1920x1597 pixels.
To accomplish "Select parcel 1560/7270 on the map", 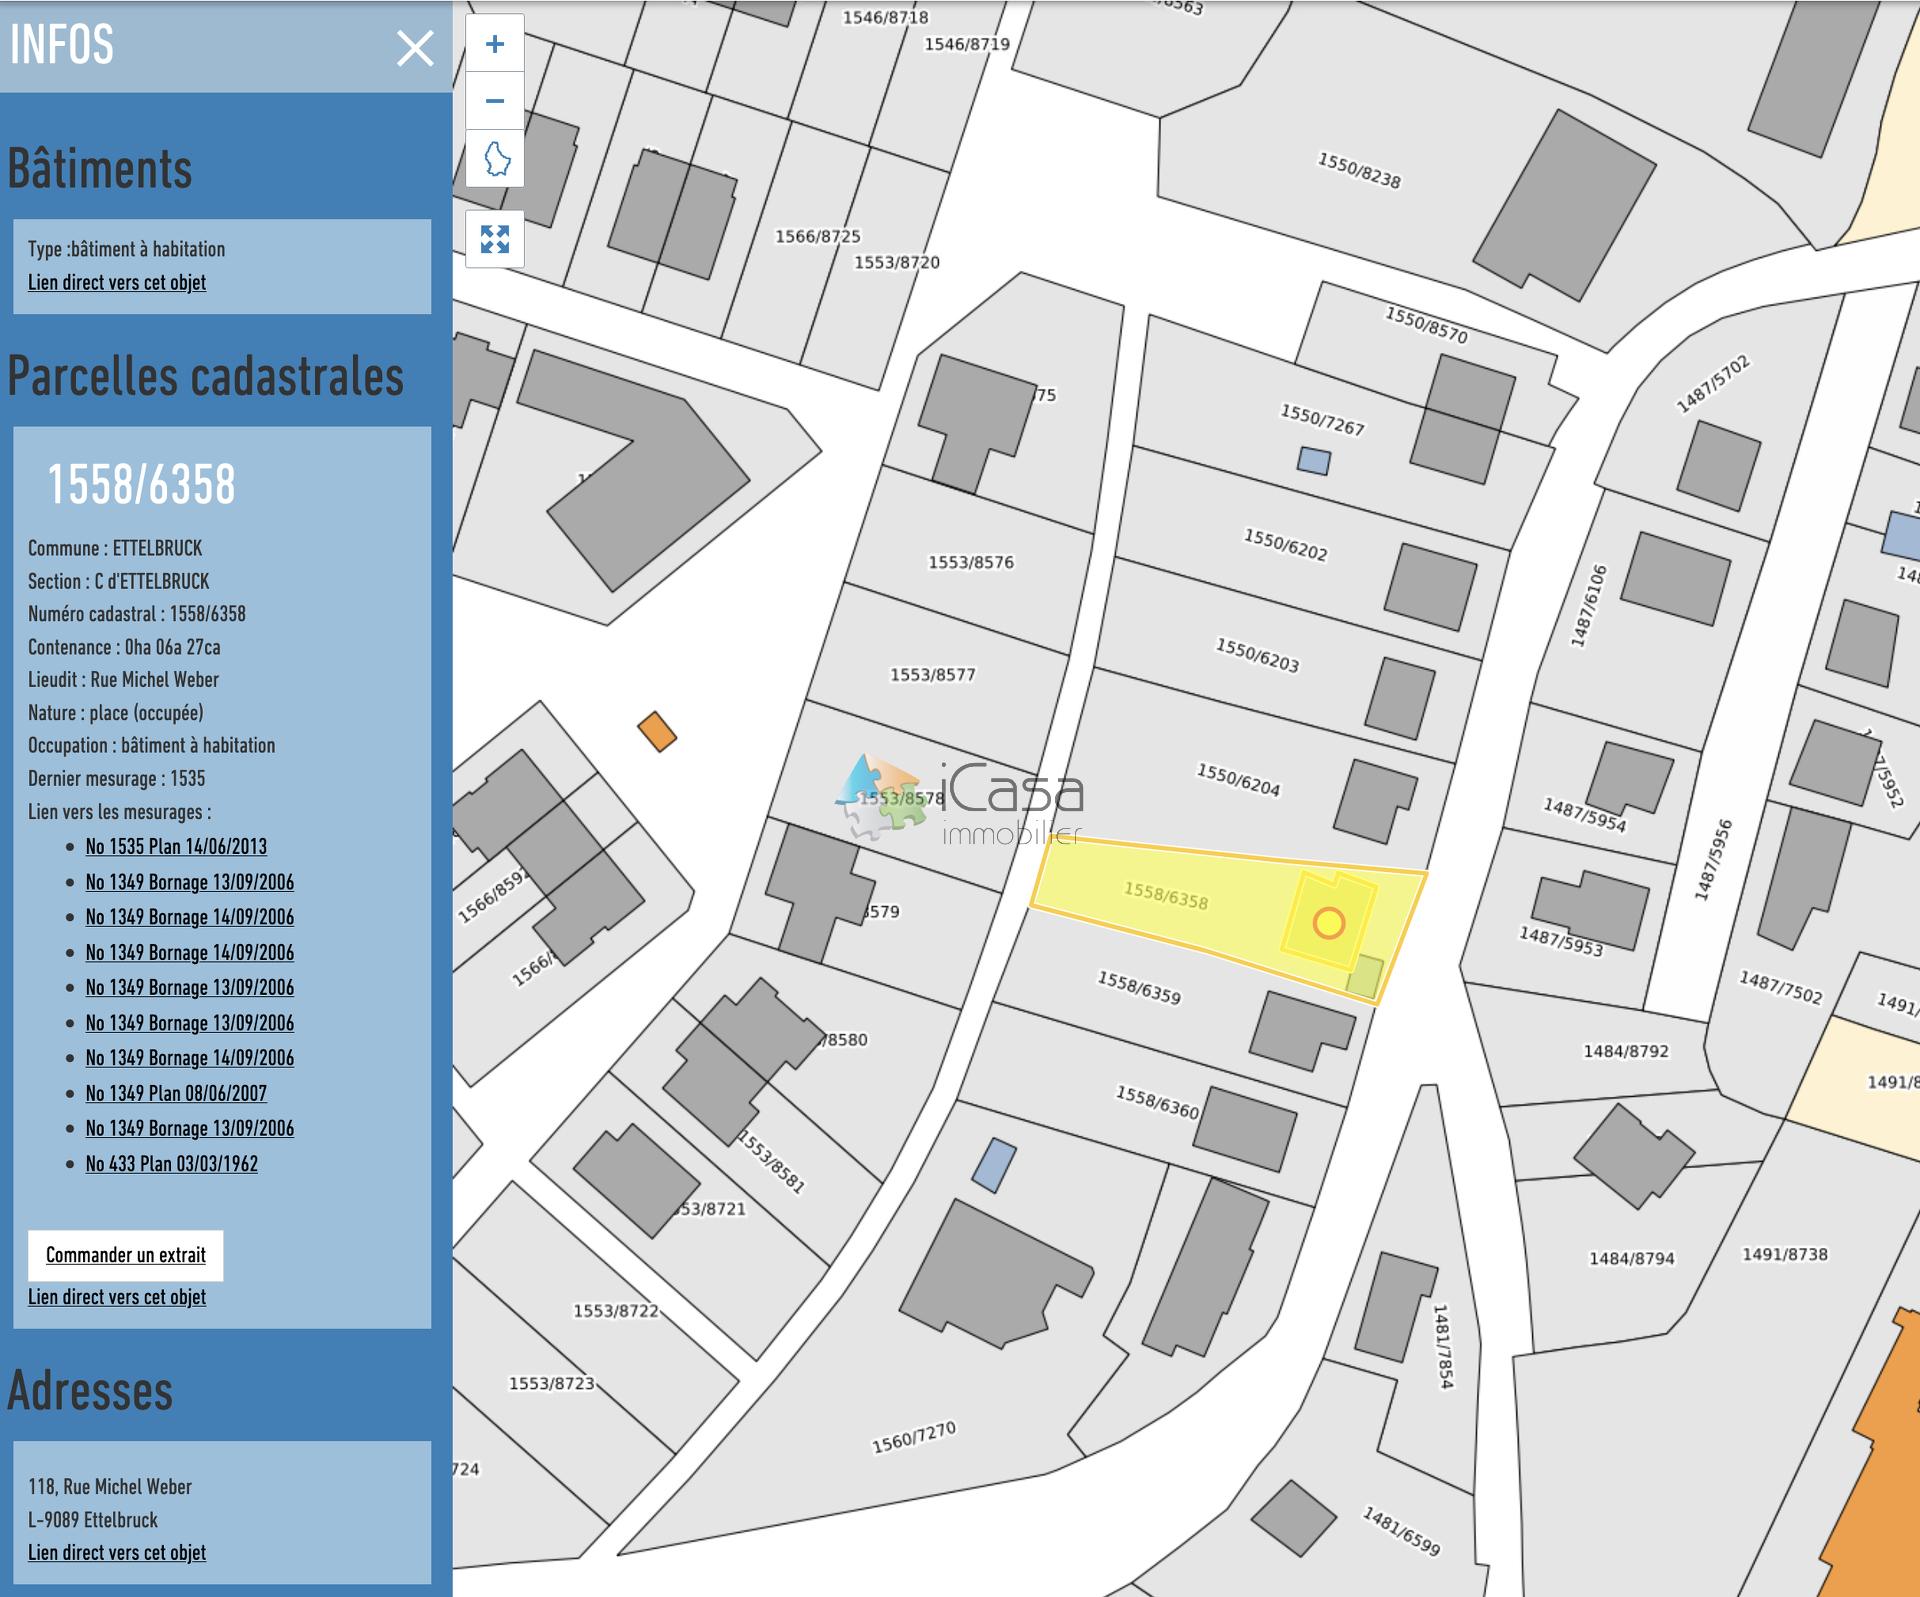I will click(914, 1438).
